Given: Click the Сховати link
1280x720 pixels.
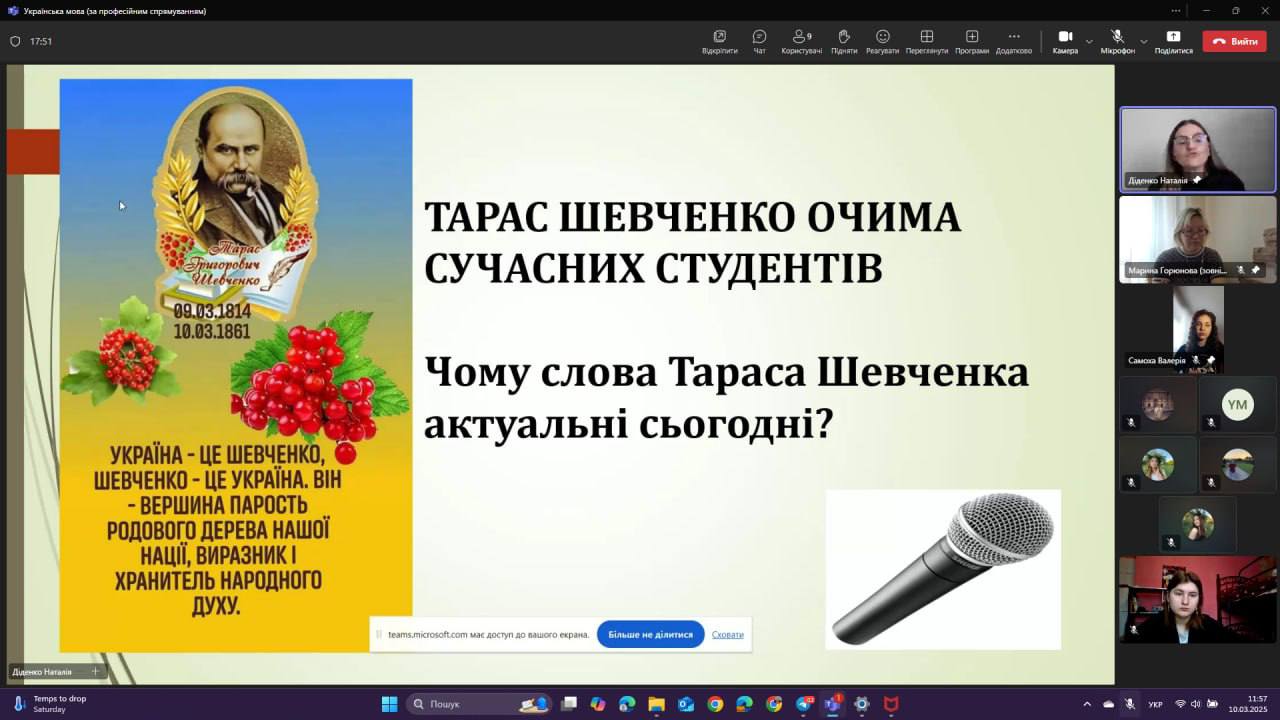Looking at the screenshot, I should click(727, 634).
